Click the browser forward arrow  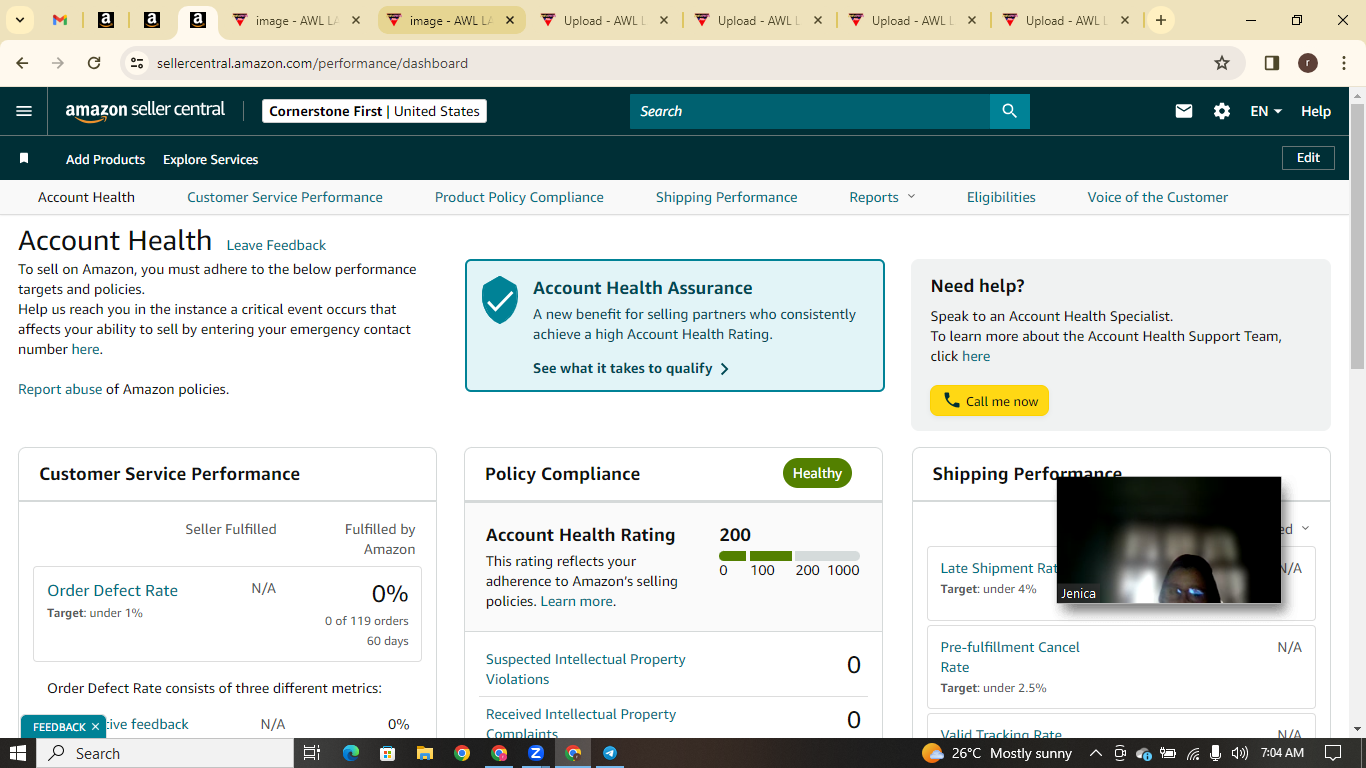tap(58, 63)
